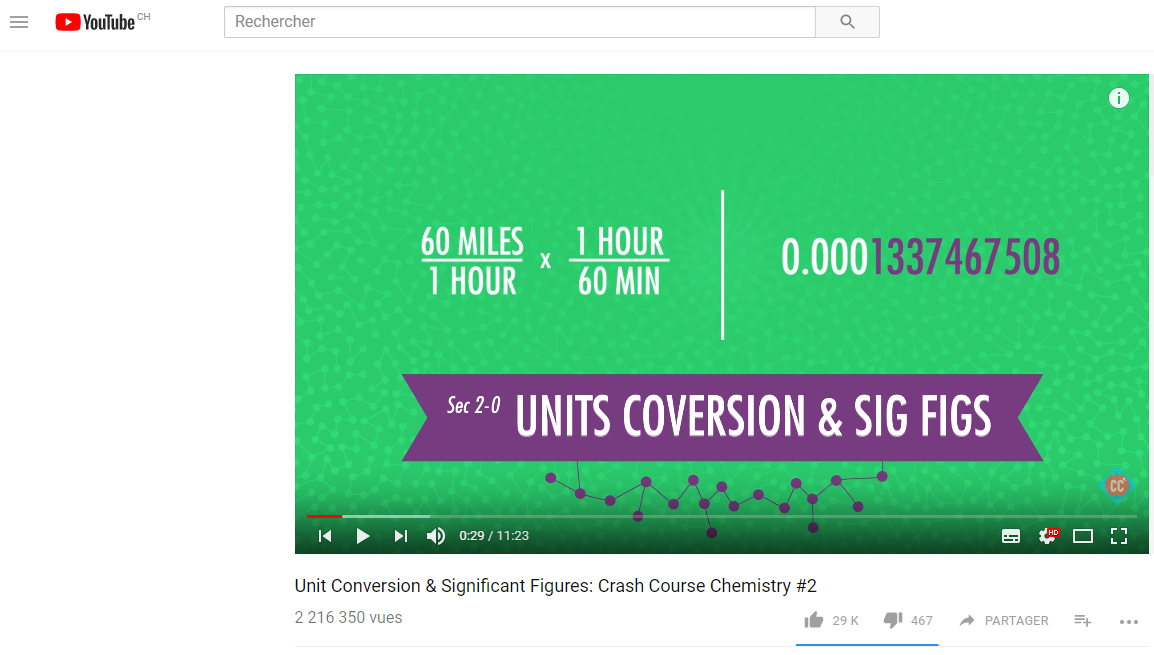Skip to the previous video
Image resolution: width=1154 pixels, height=655 pixels.
[325, 536]
